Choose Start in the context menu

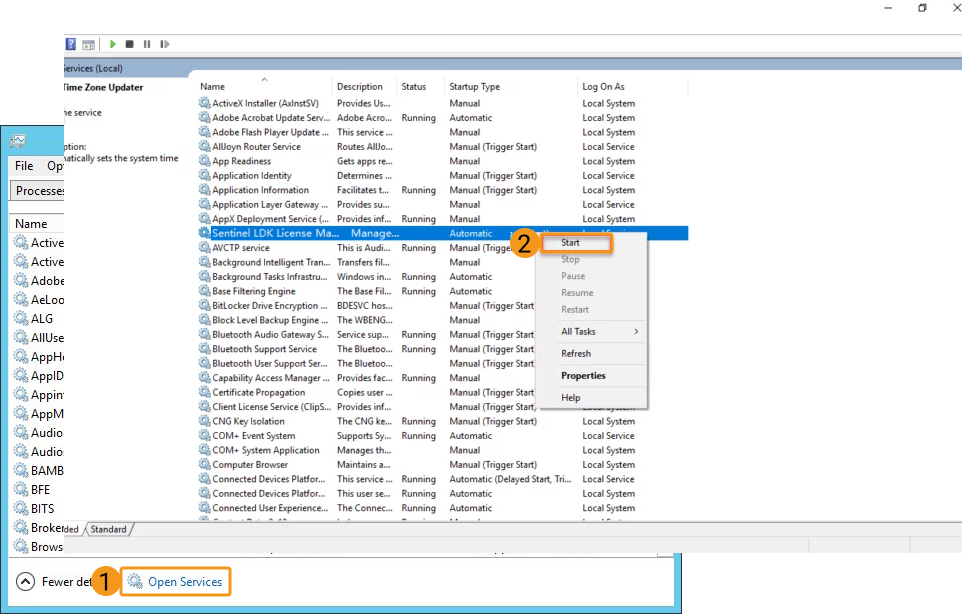[571, 243]
